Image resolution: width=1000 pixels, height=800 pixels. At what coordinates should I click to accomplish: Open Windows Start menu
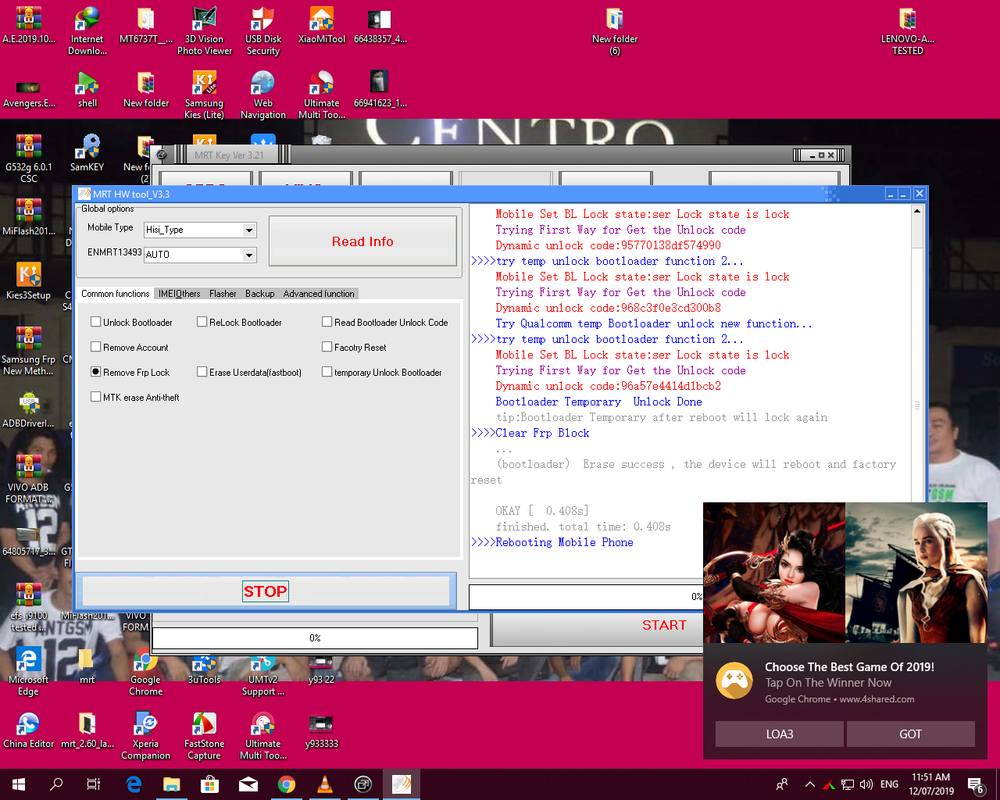(x=18, y=784)
